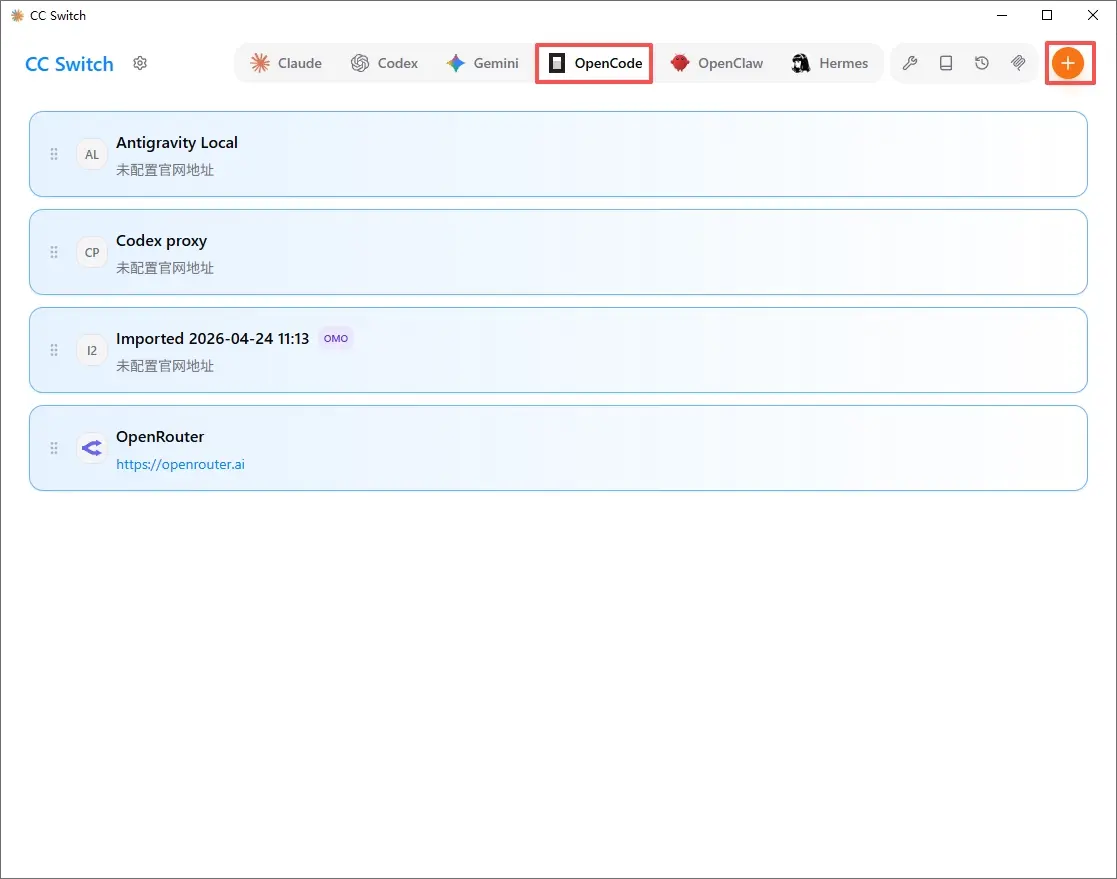Switch to the Claude tab

(286, 63)
